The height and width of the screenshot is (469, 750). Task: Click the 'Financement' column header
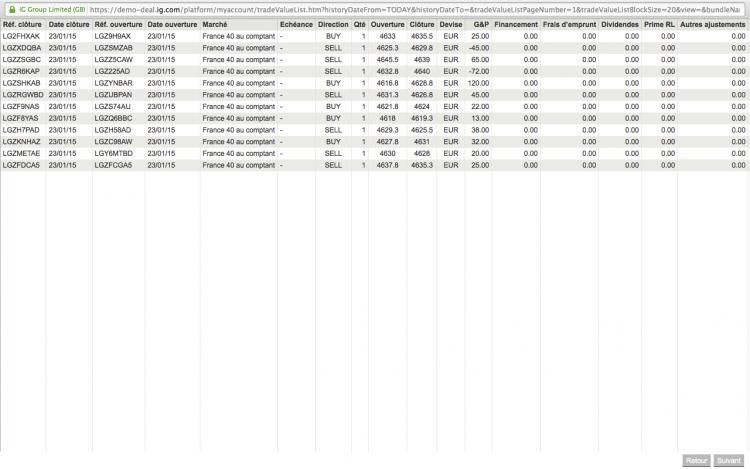click(x=516, y=24)
